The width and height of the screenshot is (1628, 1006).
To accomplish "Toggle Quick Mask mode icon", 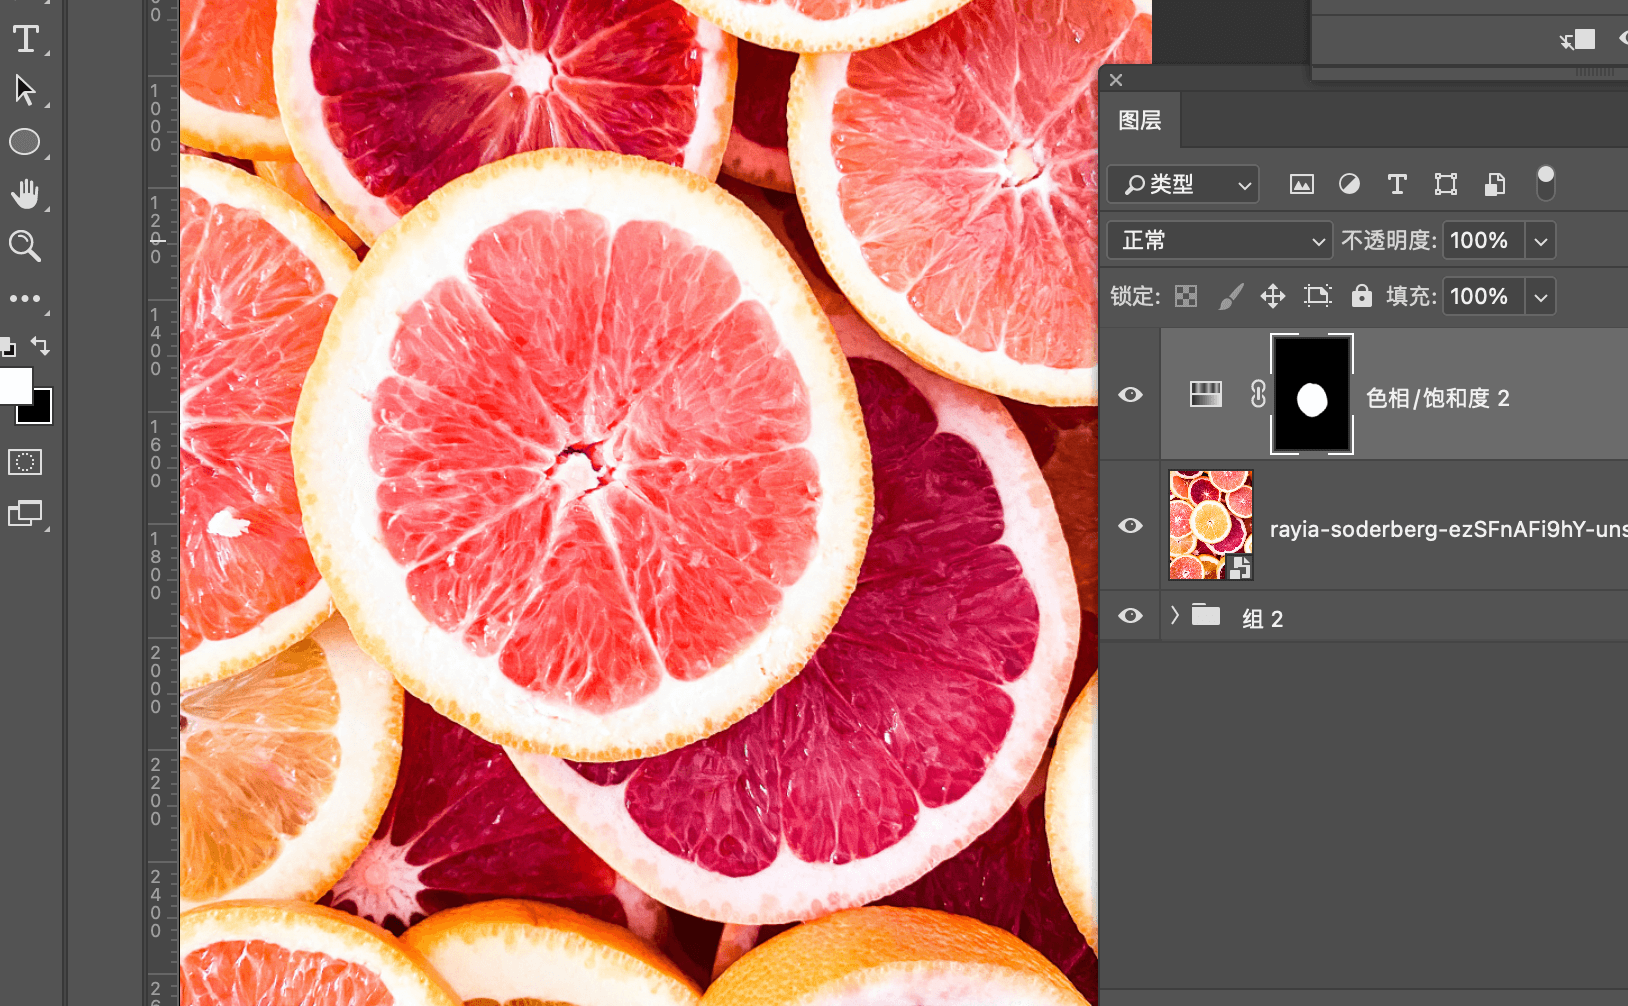I will [x=25, y=462].
